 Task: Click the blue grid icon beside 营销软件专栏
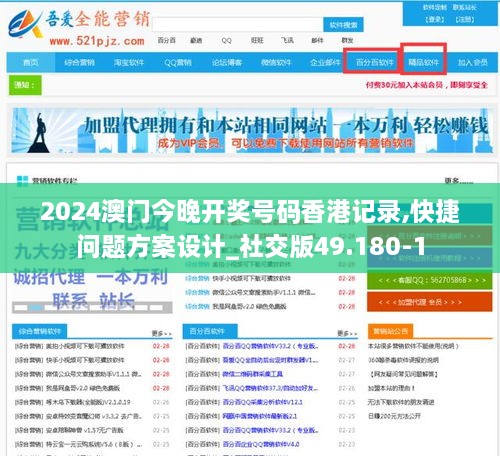point(22,181)
